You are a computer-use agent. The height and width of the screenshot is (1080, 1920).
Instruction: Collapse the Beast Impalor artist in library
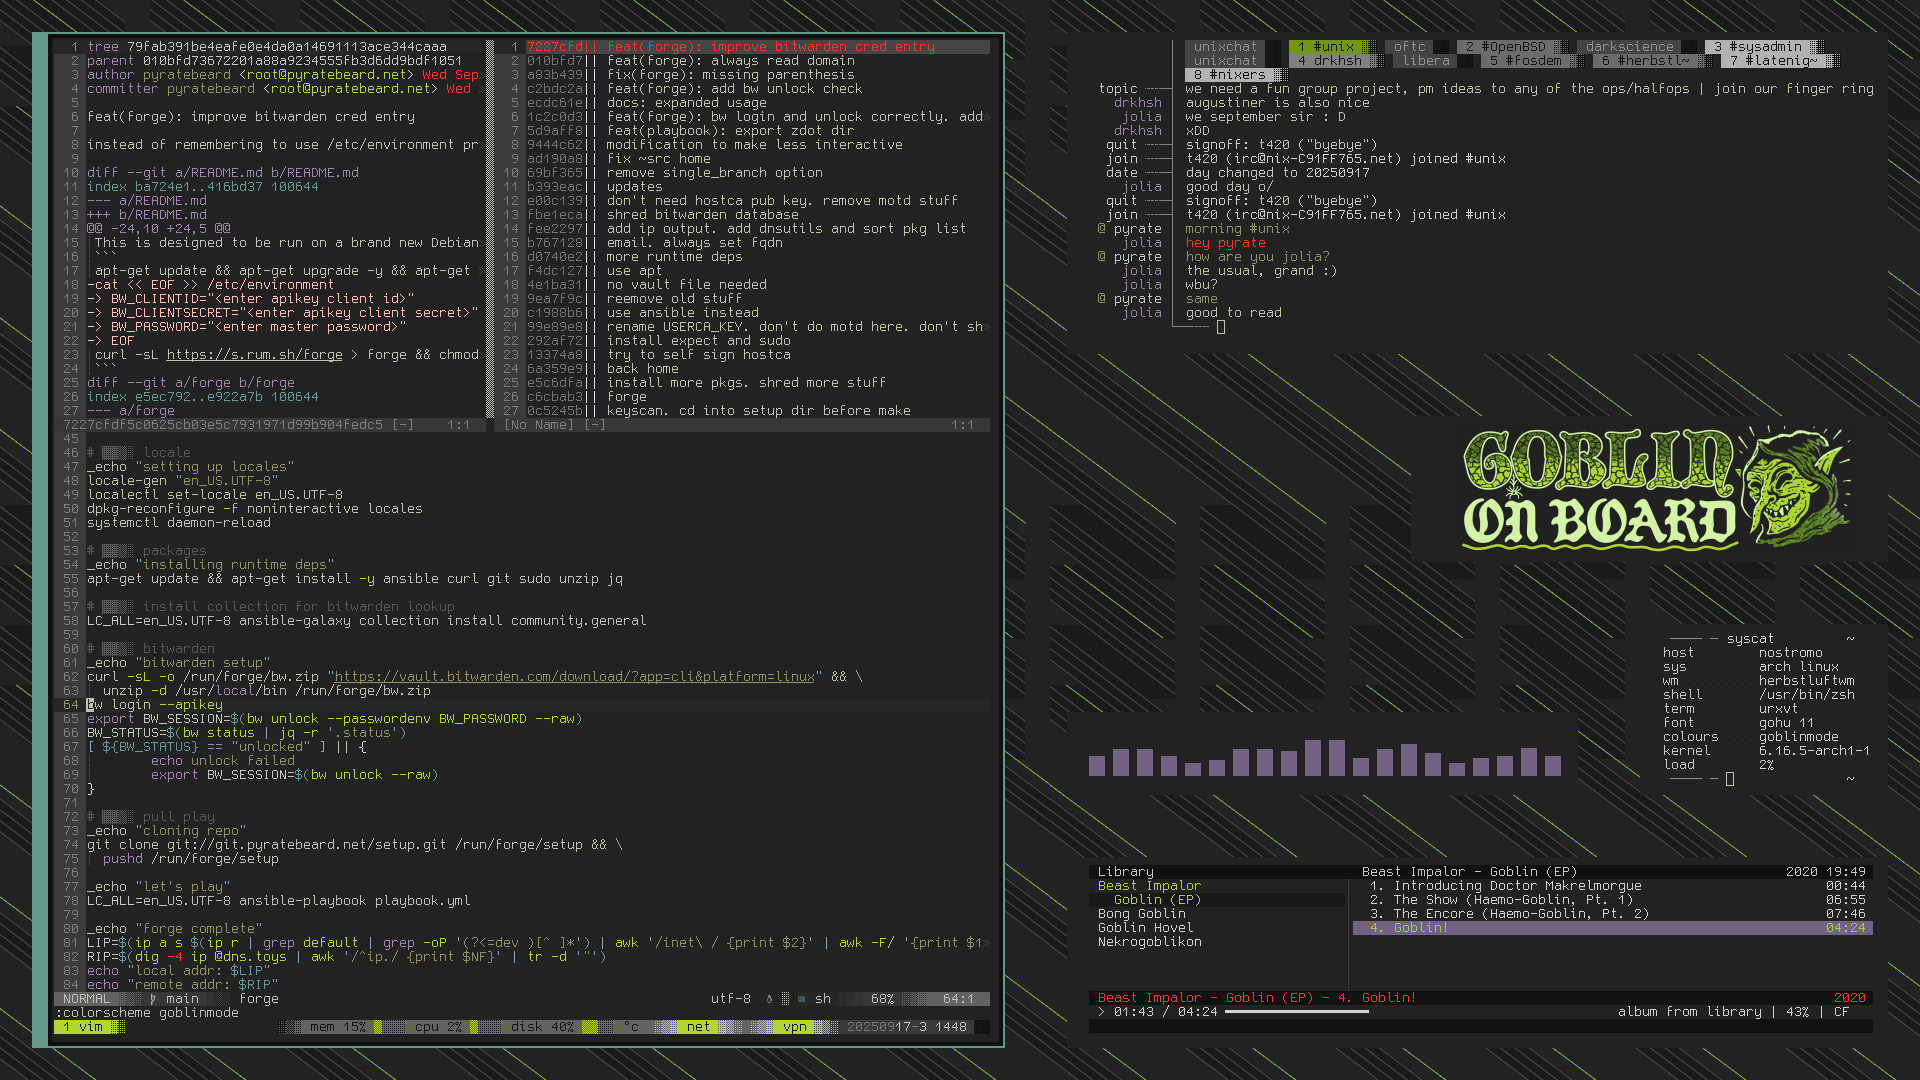point(1148,886)
